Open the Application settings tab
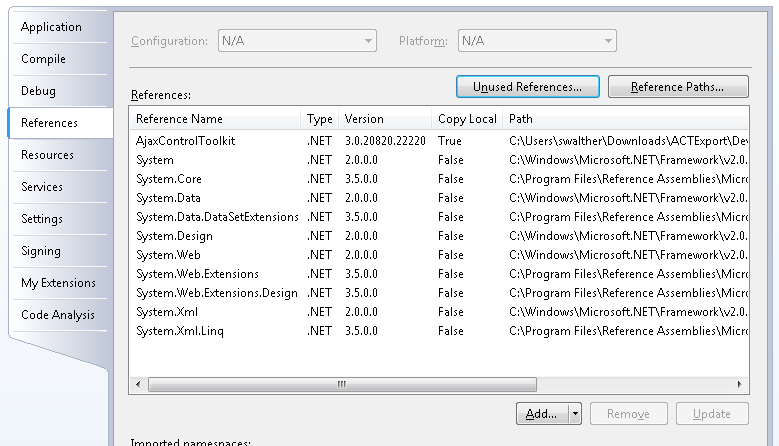Screen dimensions: 779x446 [52, 27]
